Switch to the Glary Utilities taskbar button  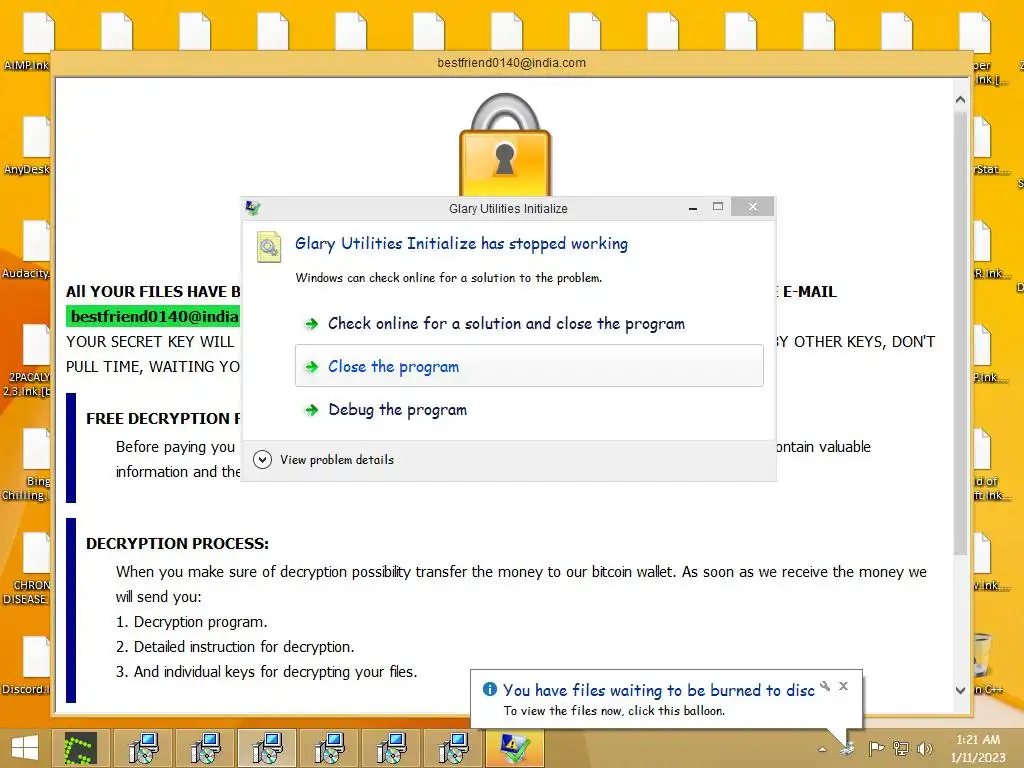coord(514,748)
